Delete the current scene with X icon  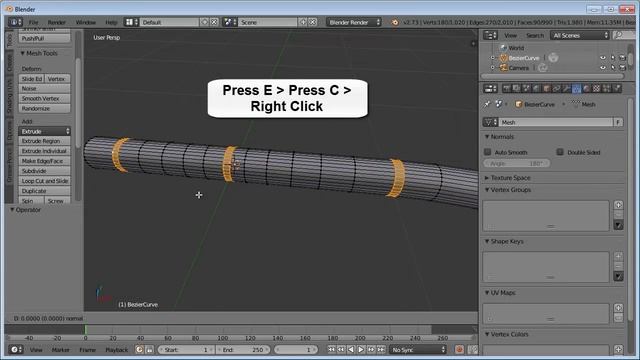[x=313, y=22]
